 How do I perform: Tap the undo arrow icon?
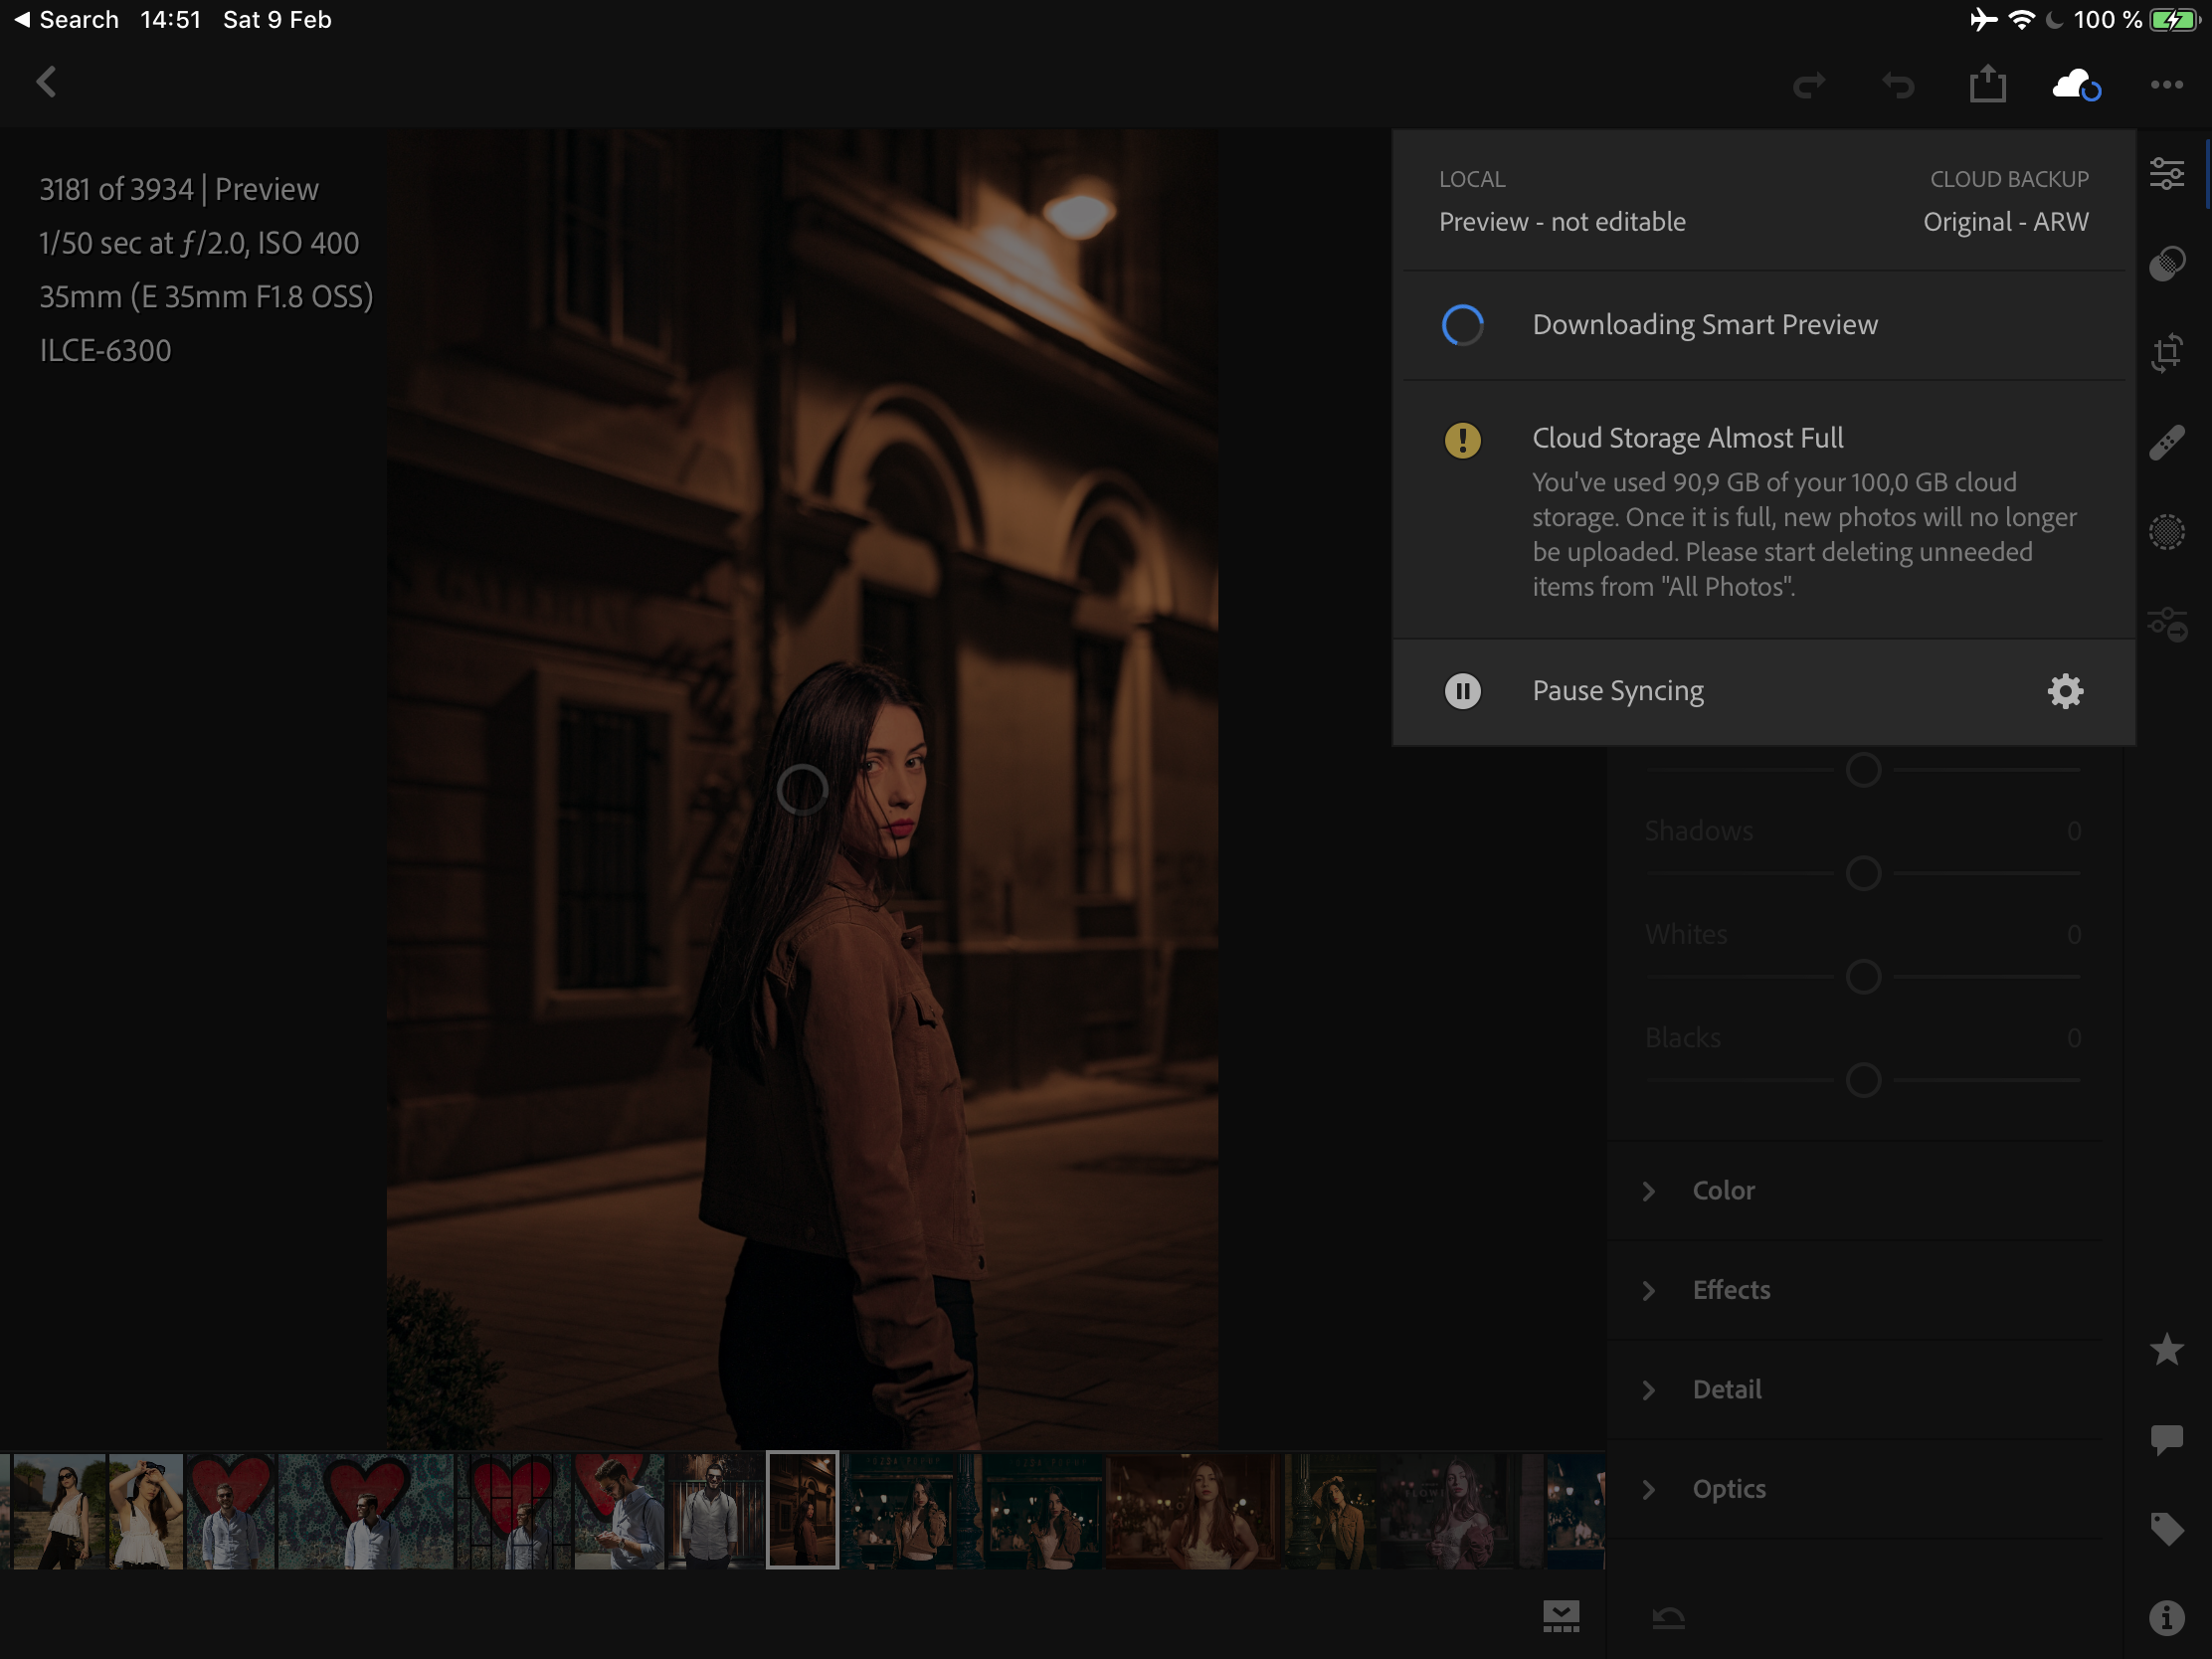pyautogui.click(x=1897, y=85)
